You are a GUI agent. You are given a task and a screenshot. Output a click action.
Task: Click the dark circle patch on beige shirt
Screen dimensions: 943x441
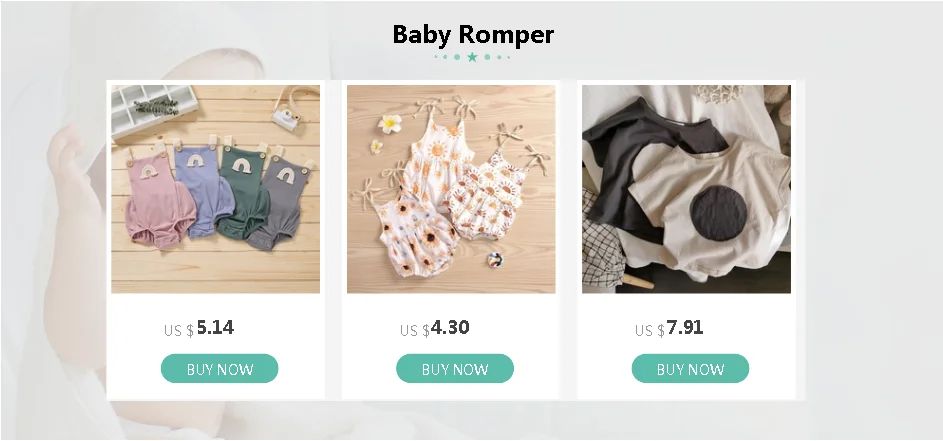click(x=718, y=213)
